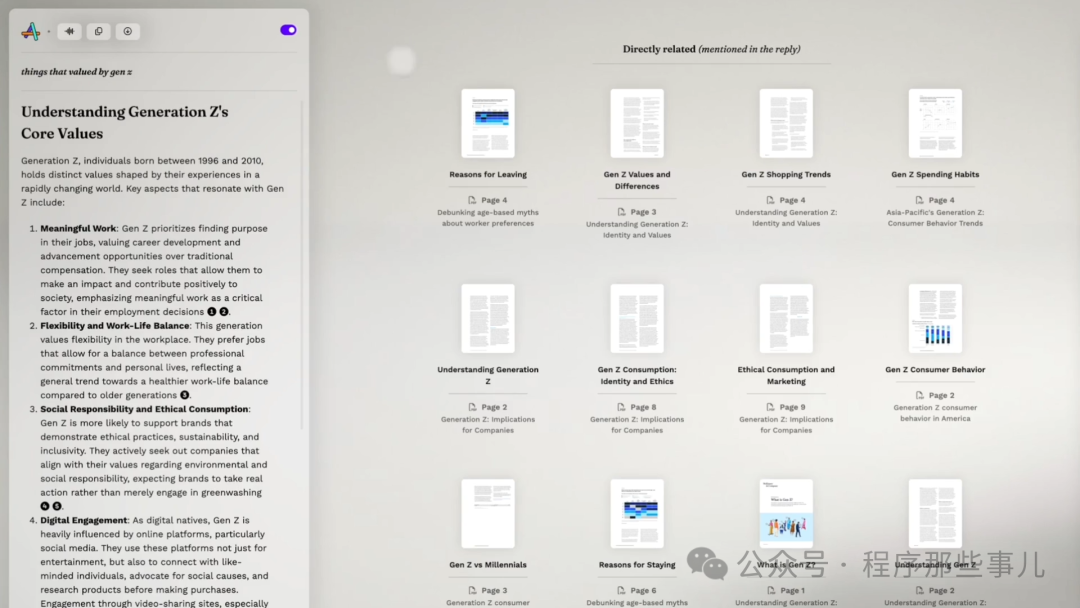This screenshot has width=1080, height=608.
Task: Click 'Page 3' under Gen Z Values and Differences
Action: click(x=643, y=212)
